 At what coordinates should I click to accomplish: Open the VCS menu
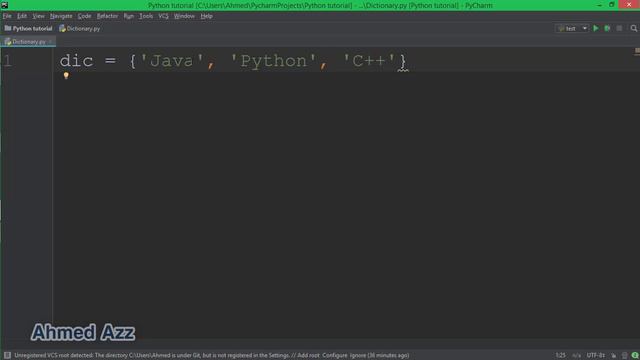click(x=163, y=16)
